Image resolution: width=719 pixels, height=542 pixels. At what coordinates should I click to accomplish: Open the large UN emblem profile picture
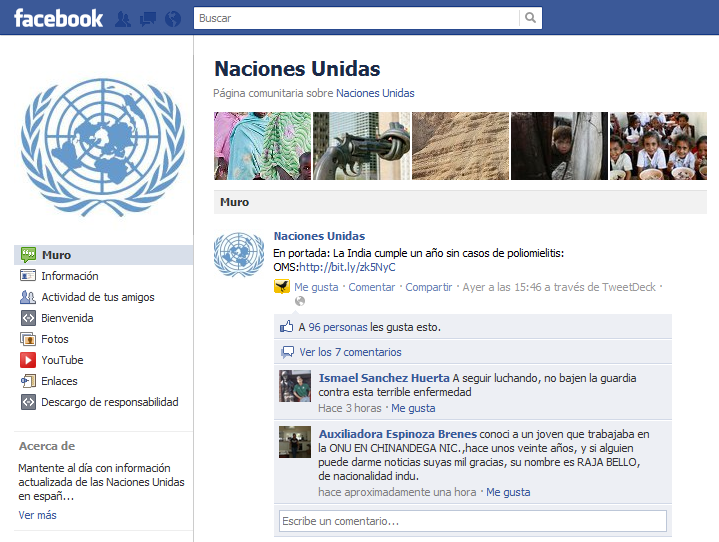[103, 147]
